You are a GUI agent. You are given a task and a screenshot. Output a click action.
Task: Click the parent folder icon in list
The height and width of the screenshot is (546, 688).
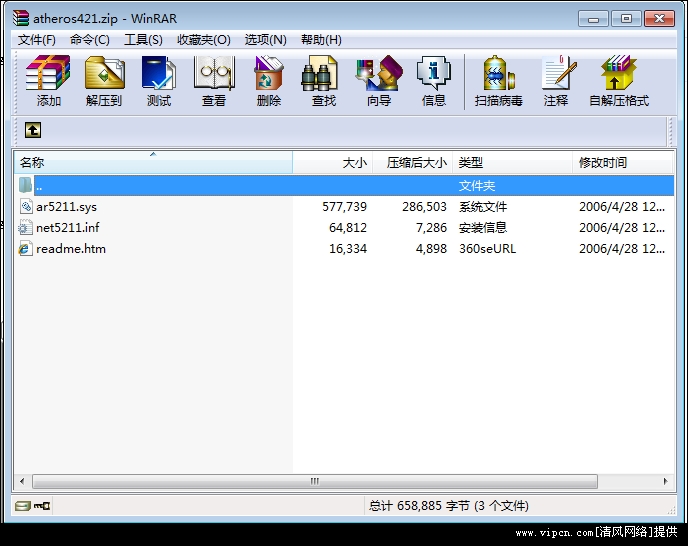(25, 185)
